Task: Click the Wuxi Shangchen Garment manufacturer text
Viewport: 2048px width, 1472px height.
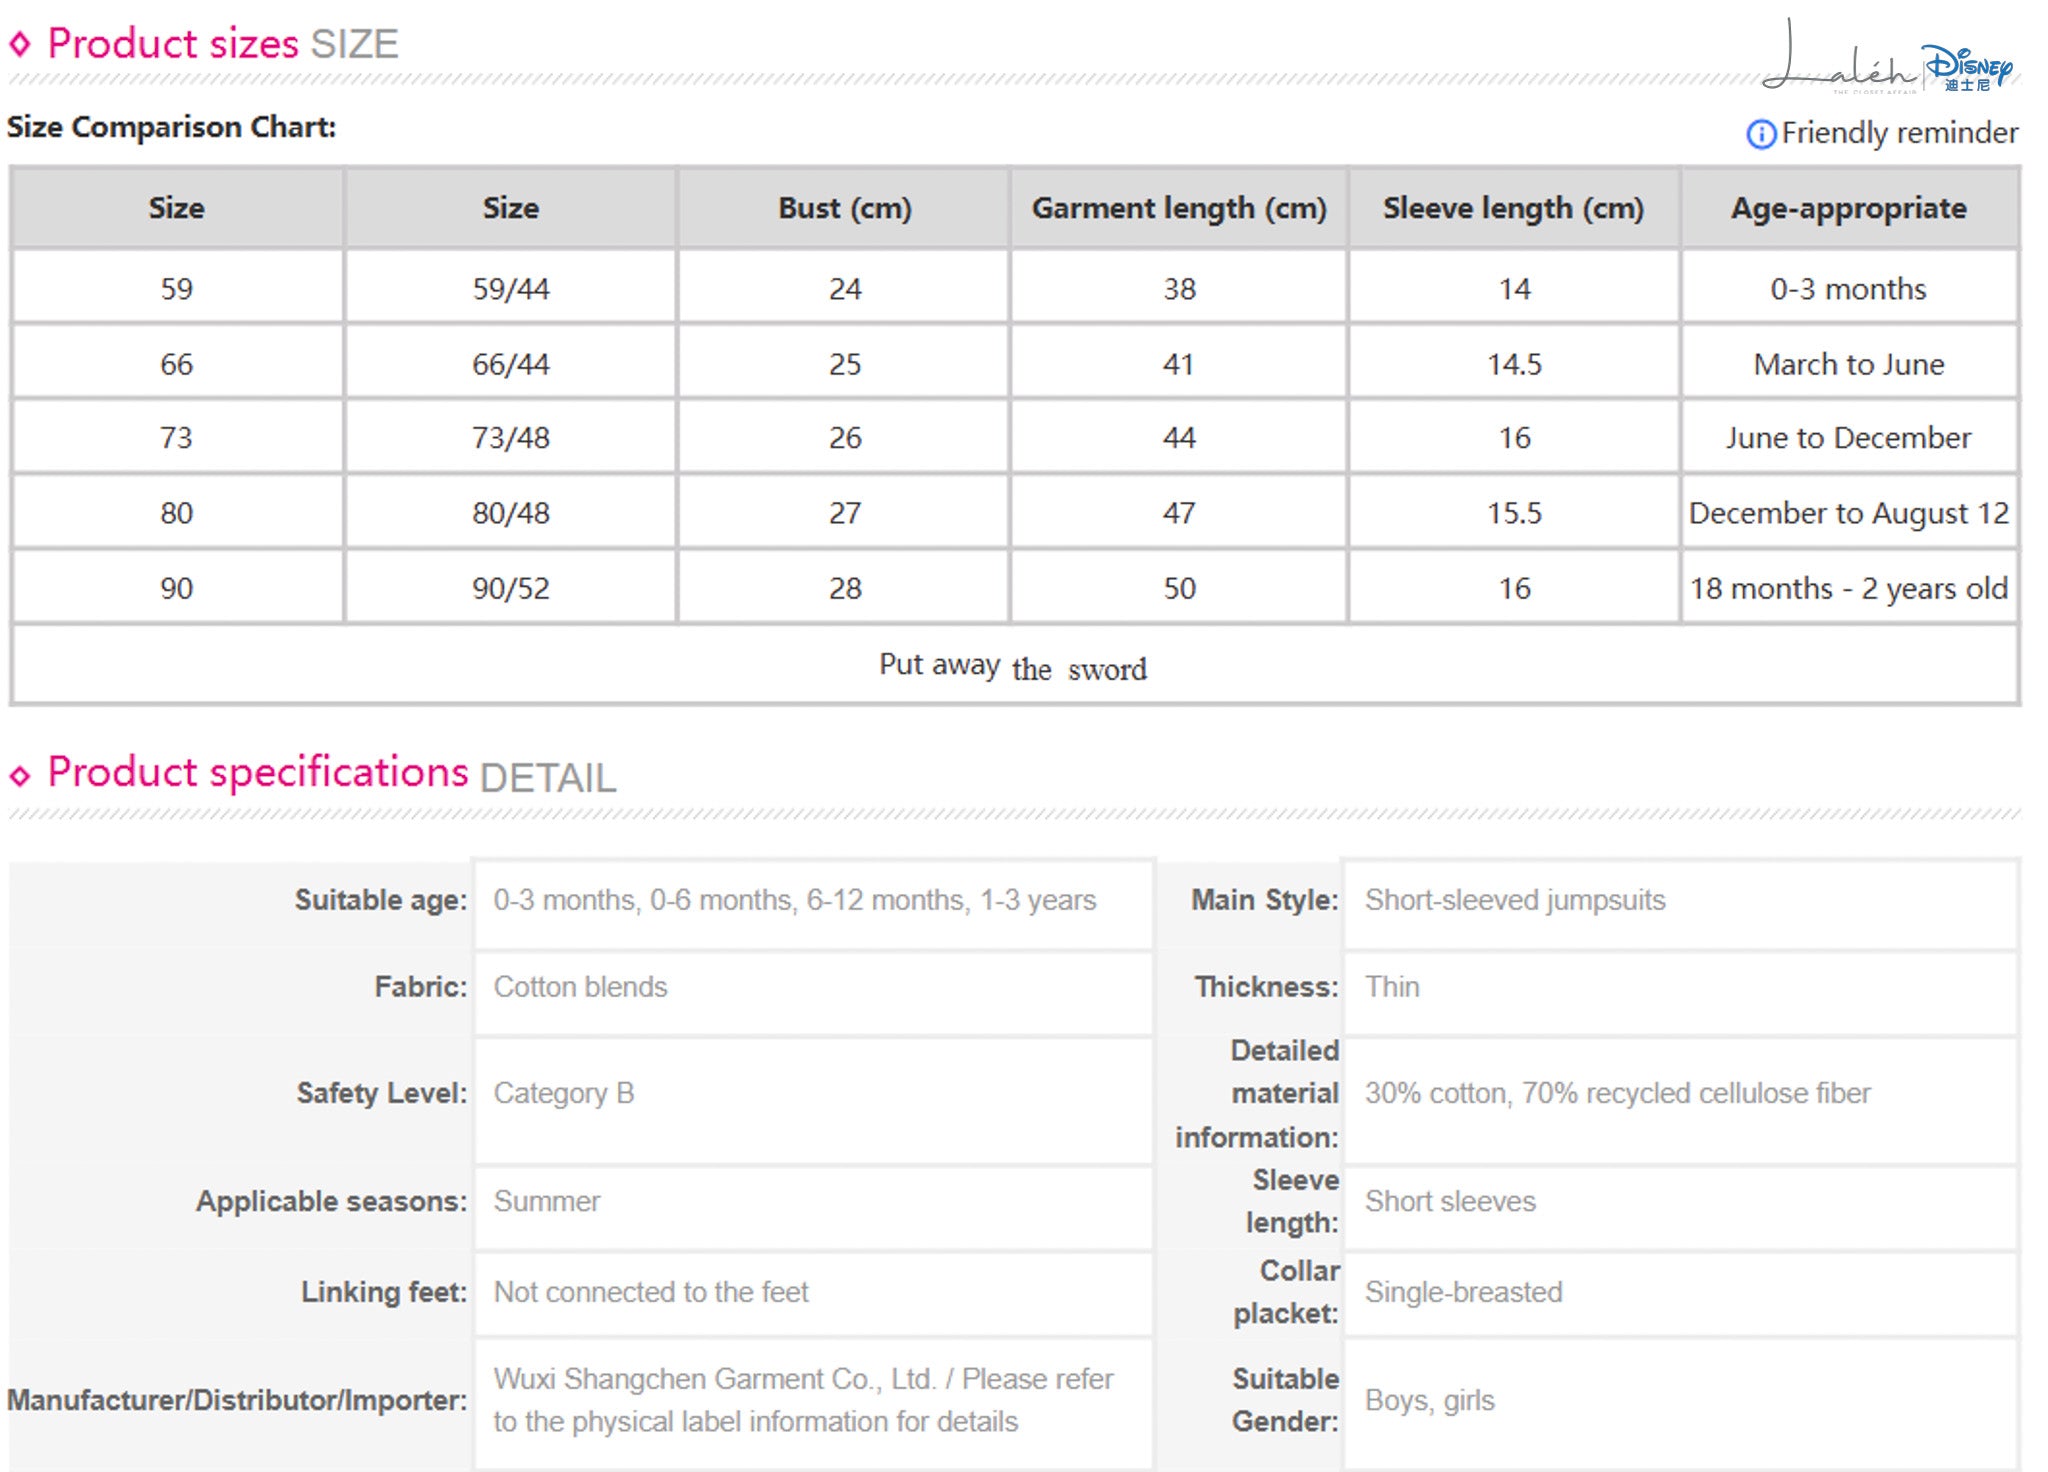Action: (x=803, y=1400)
